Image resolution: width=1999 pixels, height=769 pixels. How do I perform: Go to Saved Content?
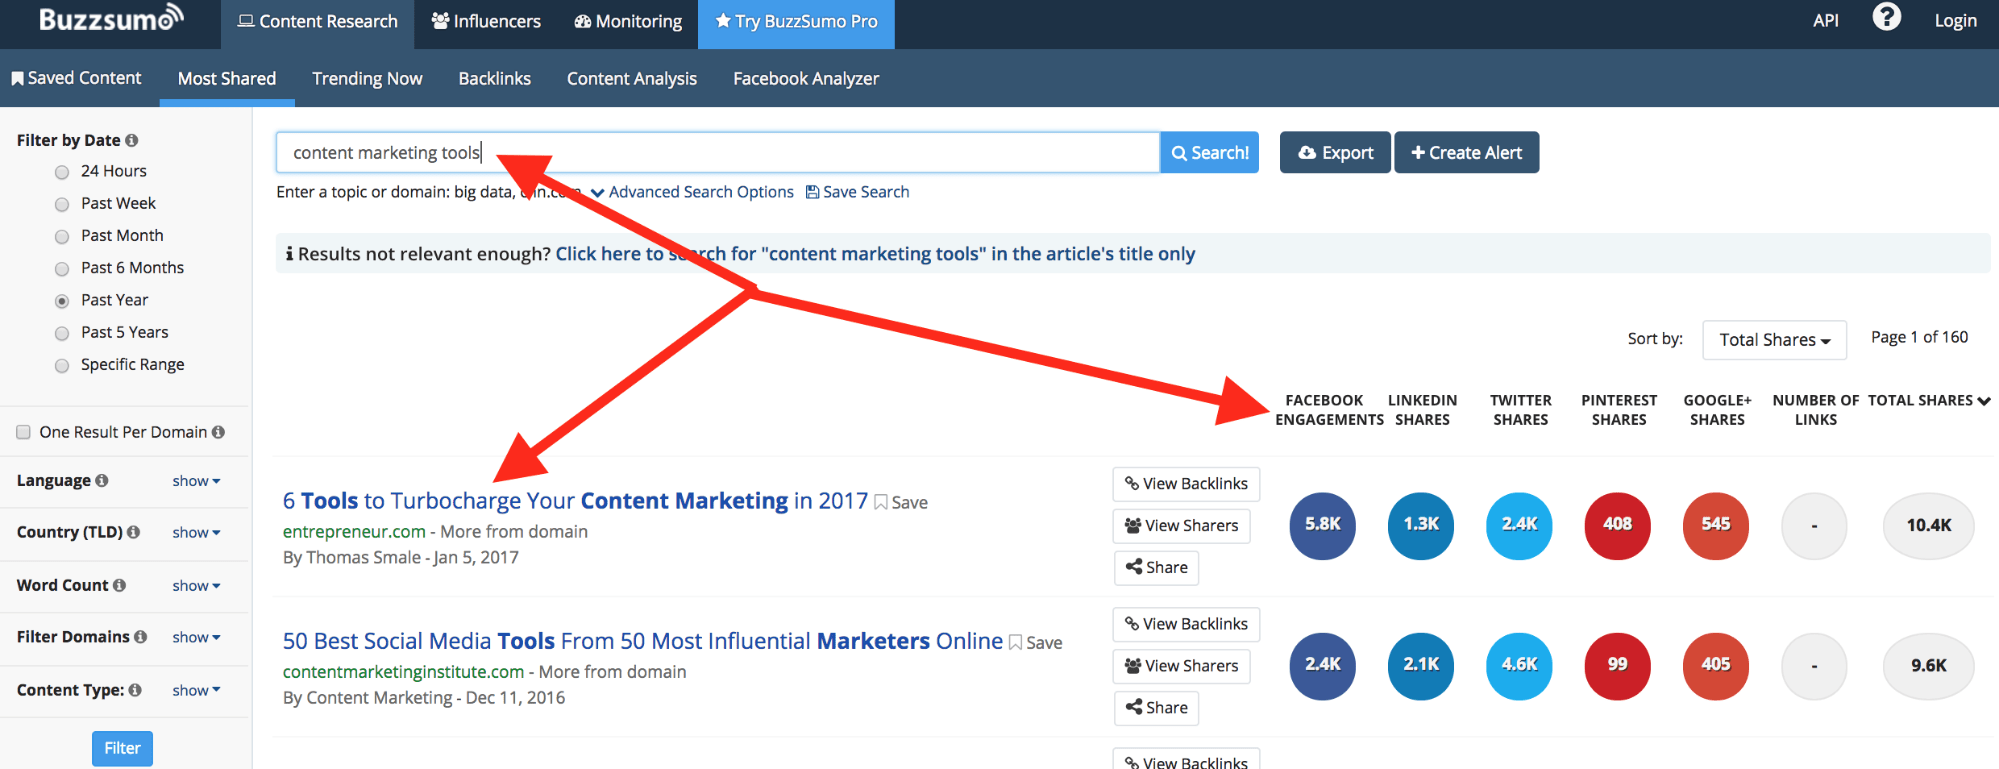point(76,78)
